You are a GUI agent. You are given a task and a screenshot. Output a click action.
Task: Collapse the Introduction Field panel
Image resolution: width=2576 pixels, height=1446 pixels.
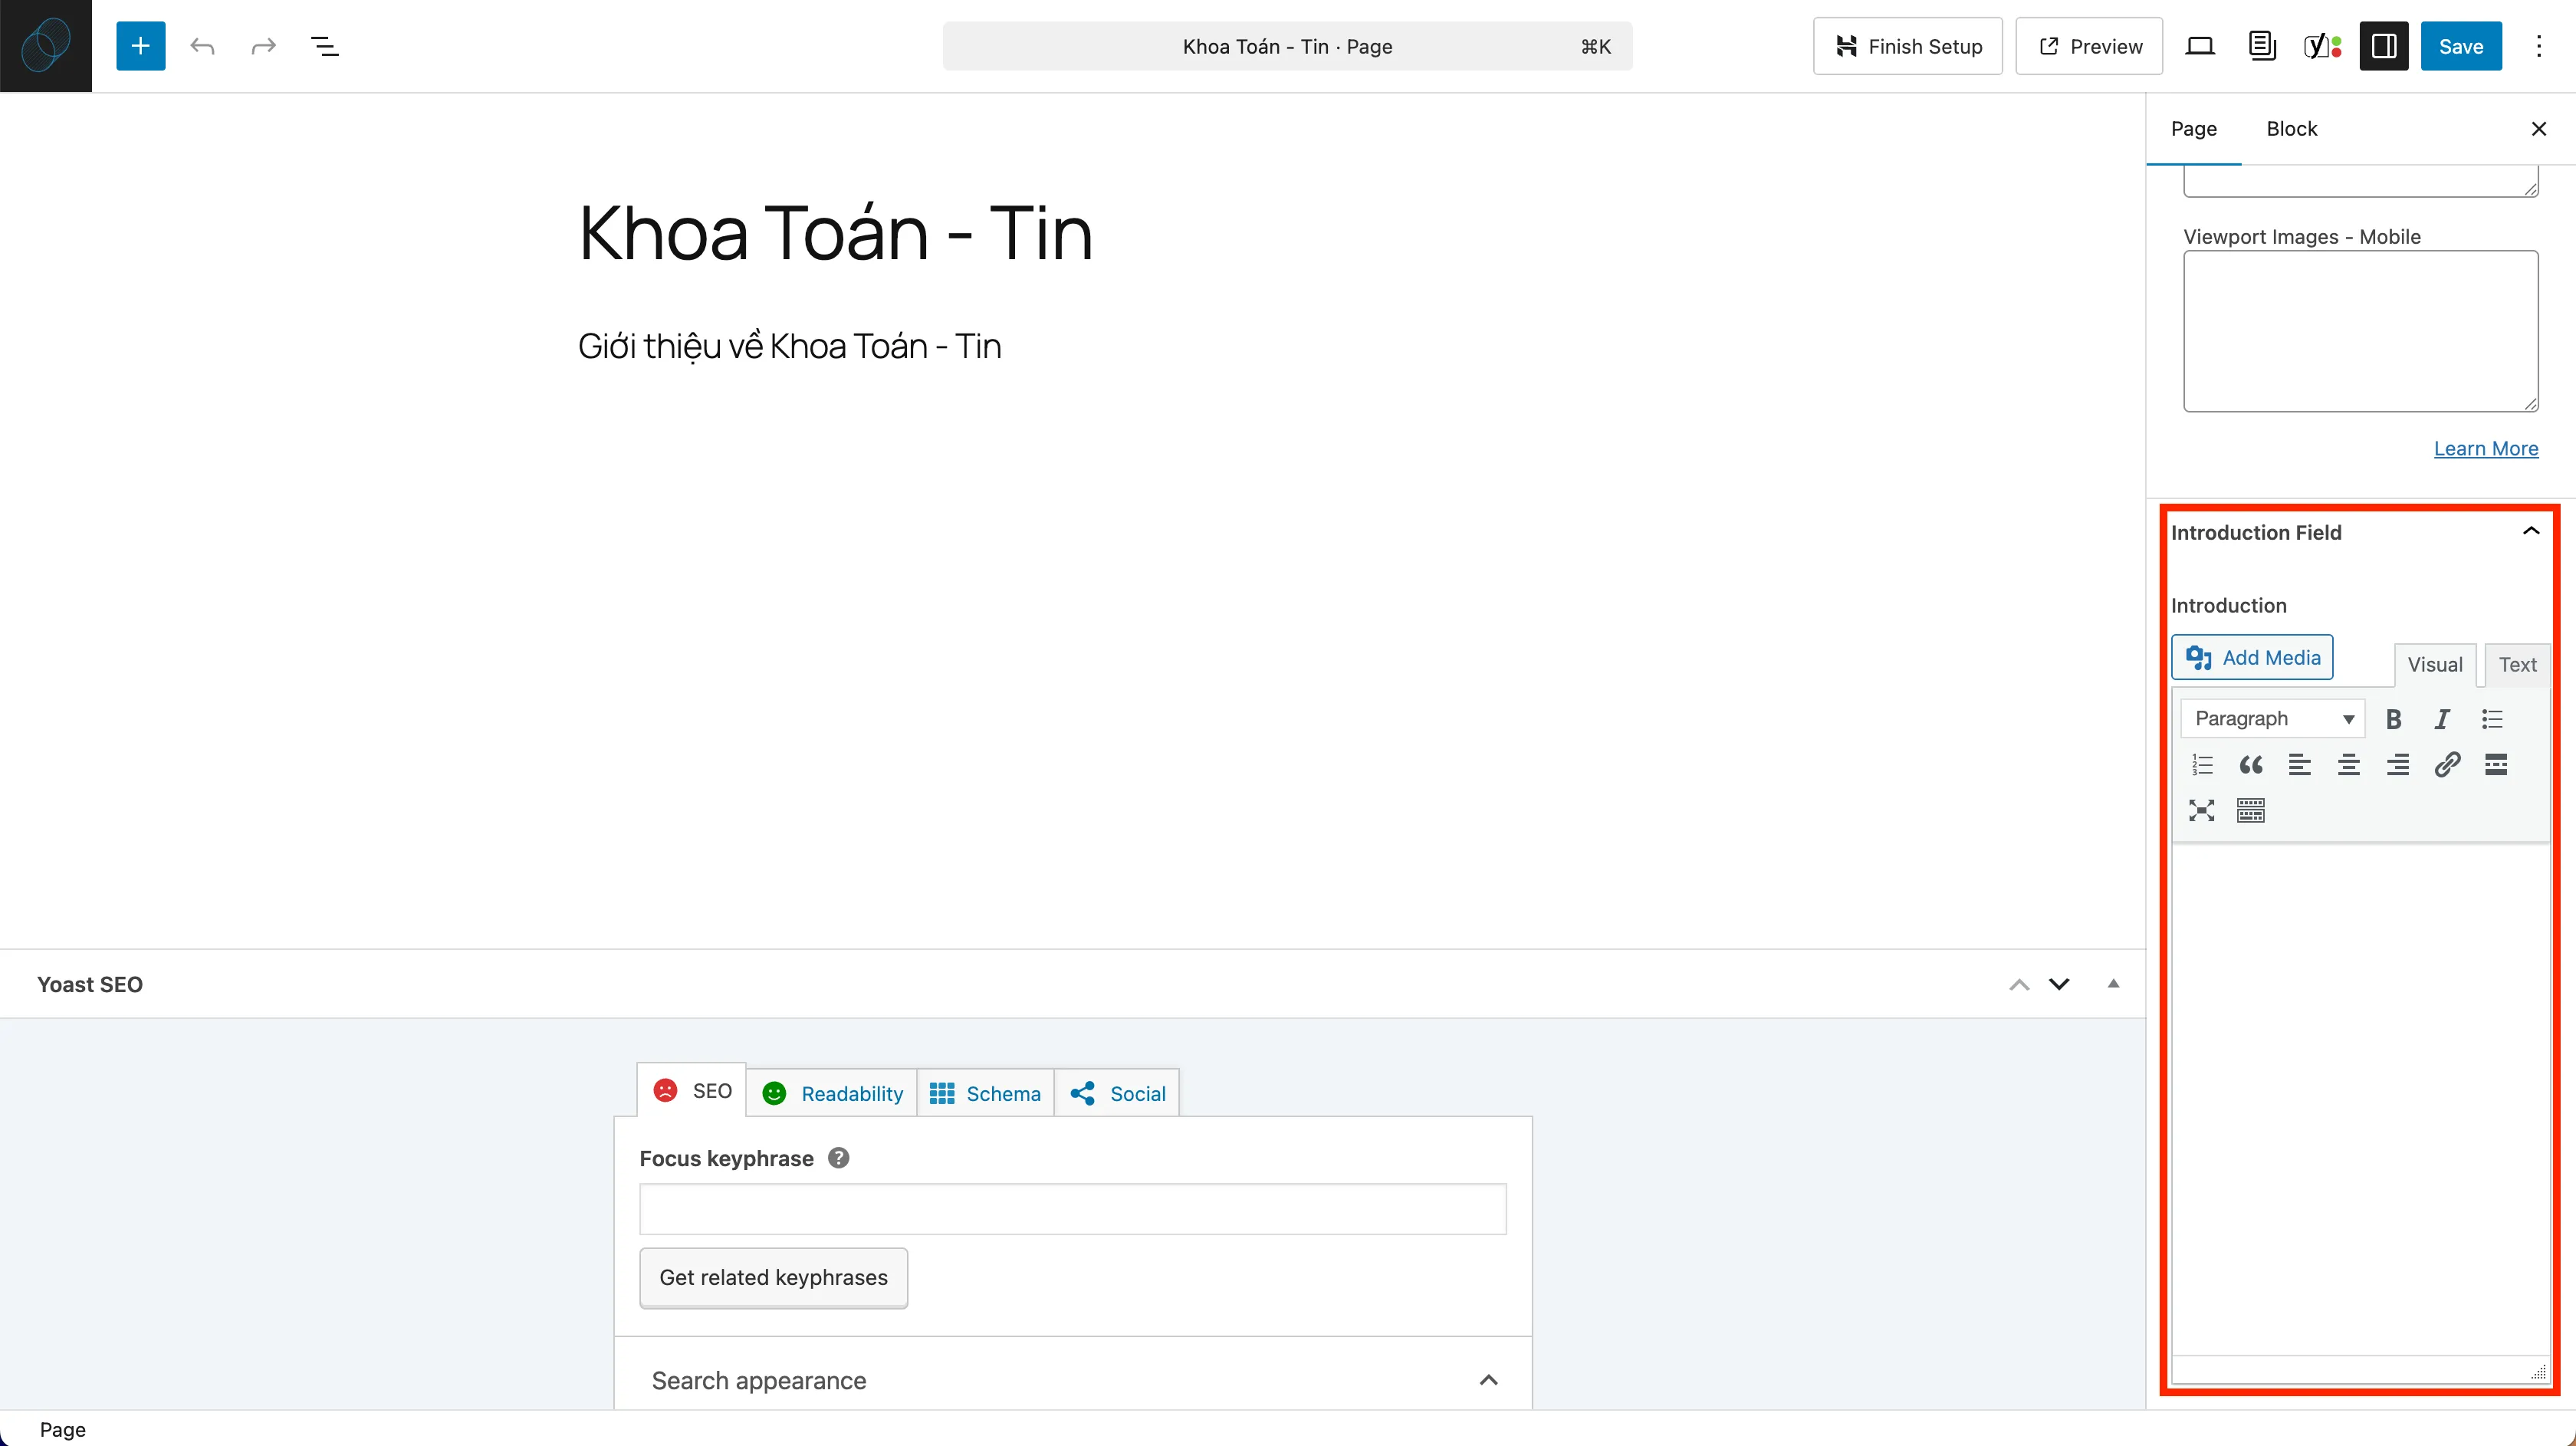(2531, 531)
